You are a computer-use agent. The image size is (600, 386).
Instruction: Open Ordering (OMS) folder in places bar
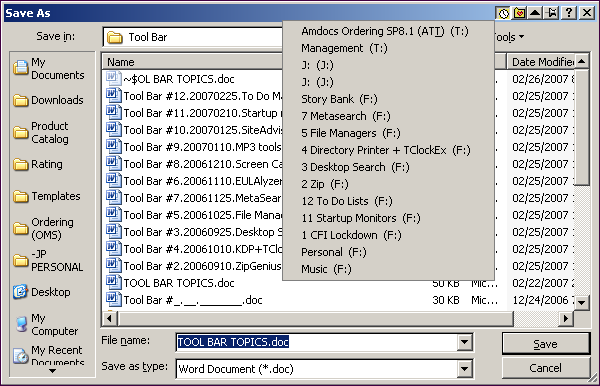click(43, 228)
